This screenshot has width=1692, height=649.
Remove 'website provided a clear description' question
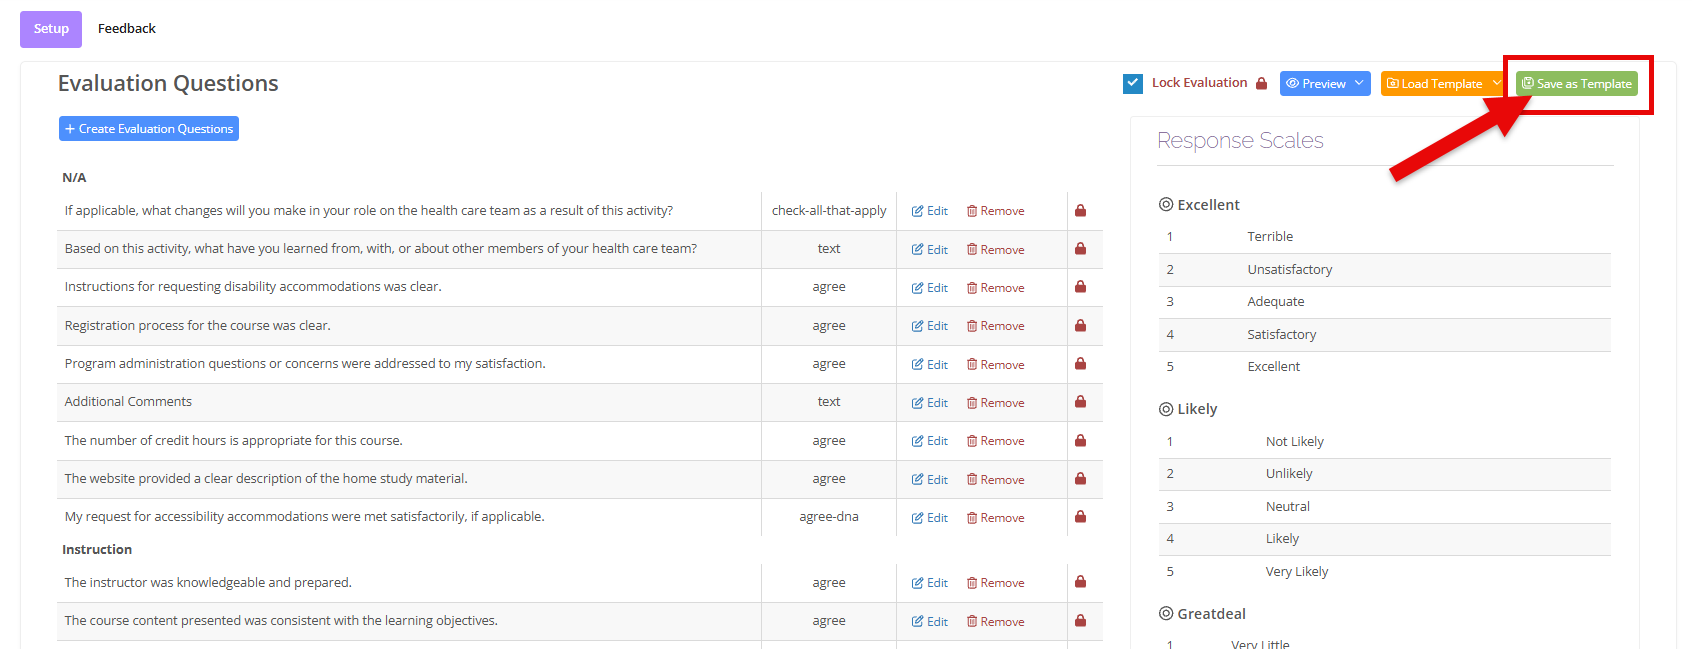tap(996, 480)
